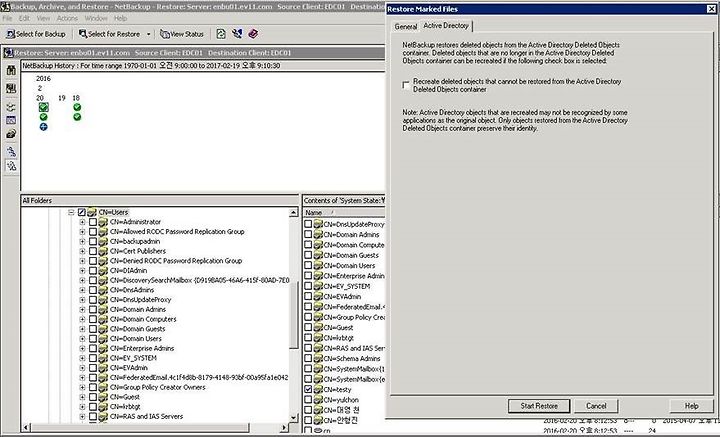
Task: Click the second sidebar icon below binoculars
Action: (x=11, y=88)
